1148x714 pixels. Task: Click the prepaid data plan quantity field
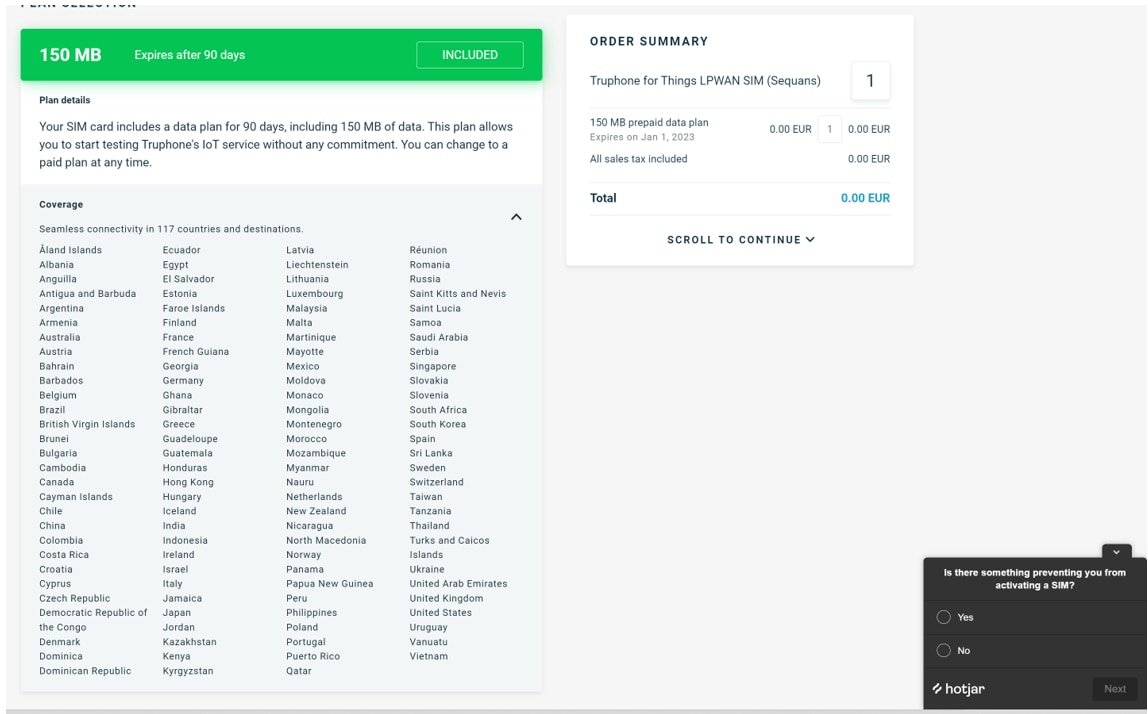click(x=829, y=129)
